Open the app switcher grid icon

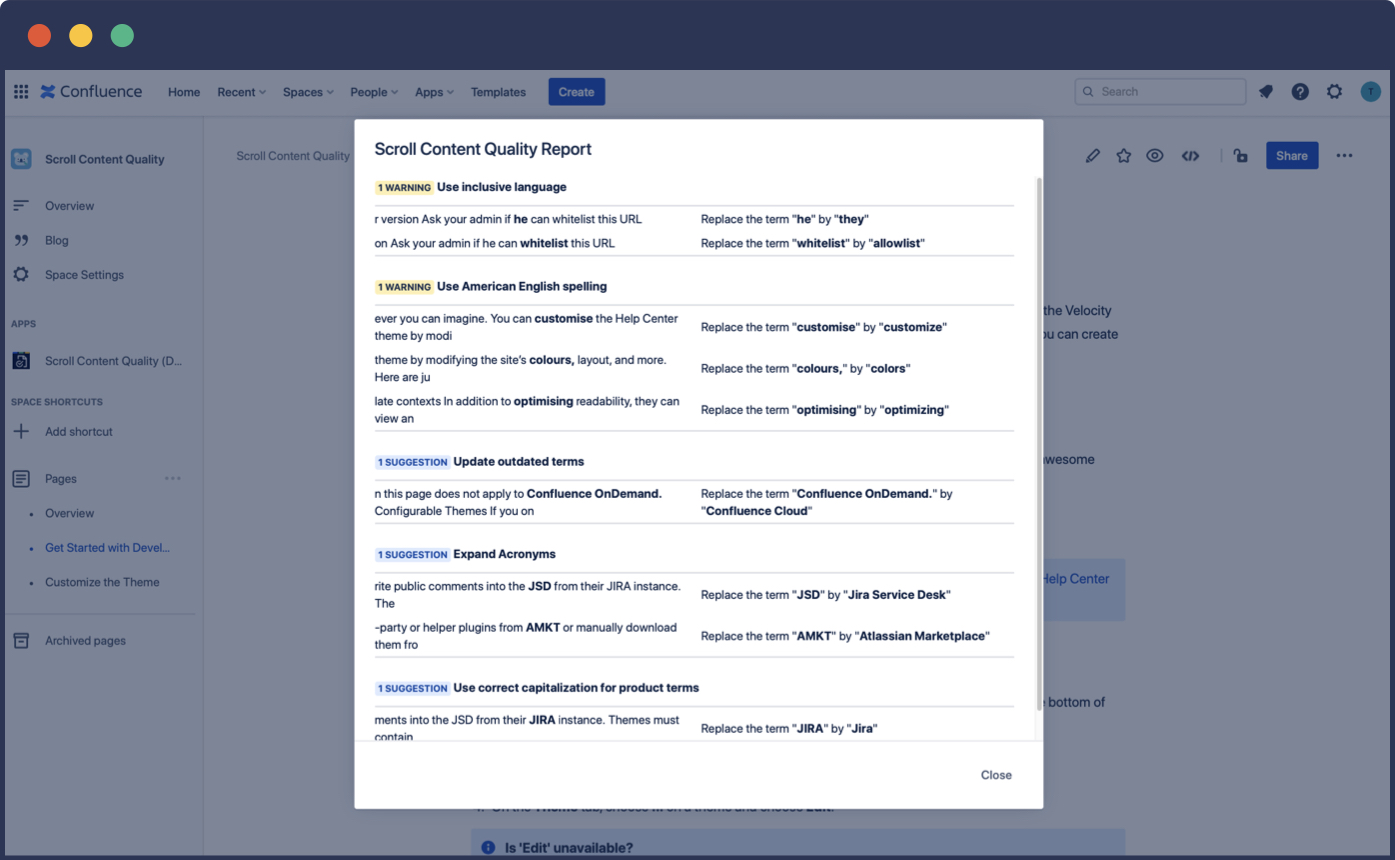coord(20,92)
